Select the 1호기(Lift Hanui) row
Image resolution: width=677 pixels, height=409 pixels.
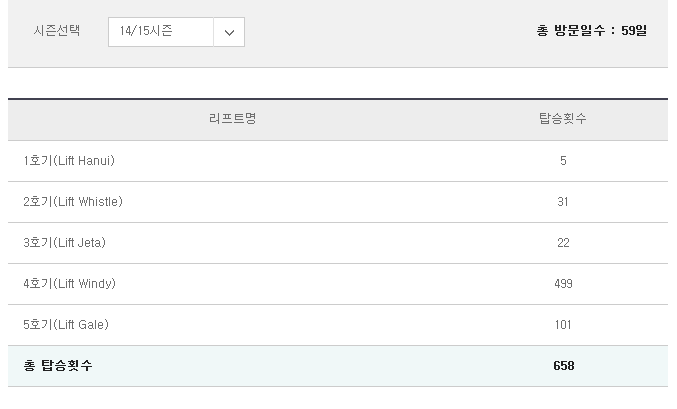click(338, 161)
